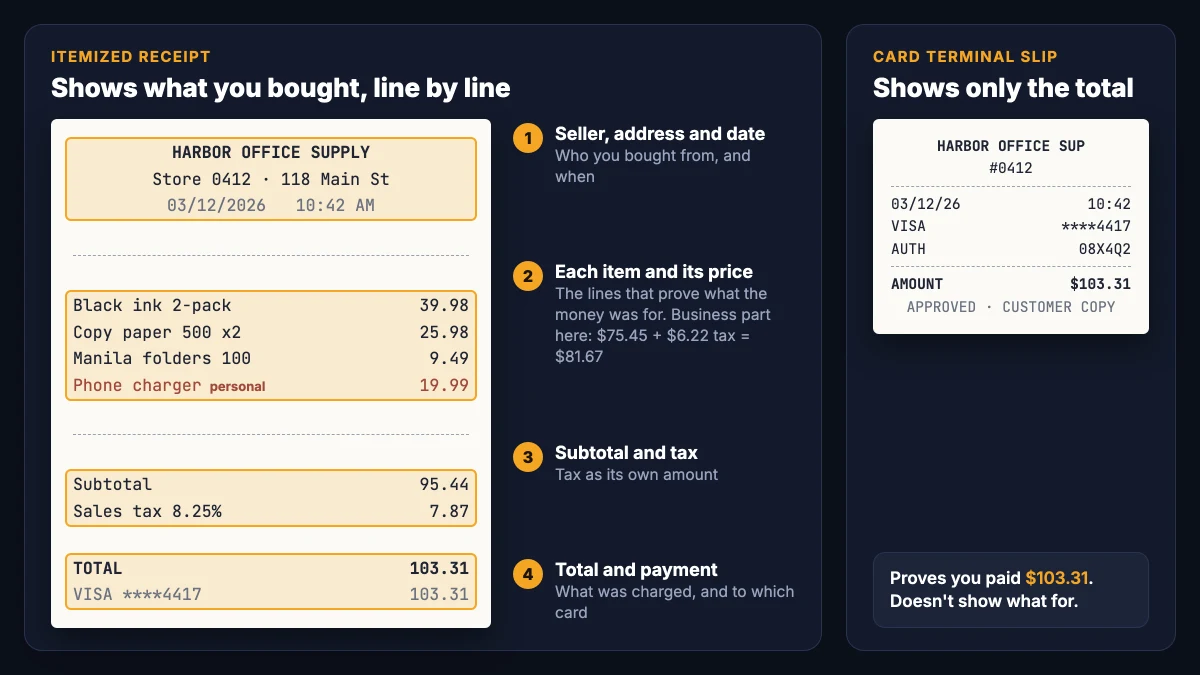
Task: Click the Sales tax 8.25% line
Action: click(x=271, y=511)
